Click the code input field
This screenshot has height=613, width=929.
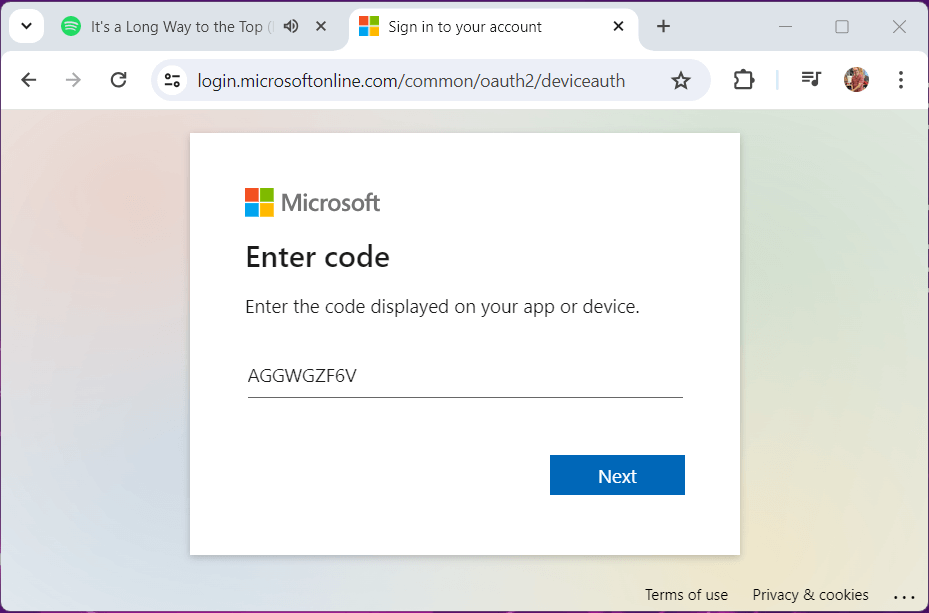tap(465, 377)
